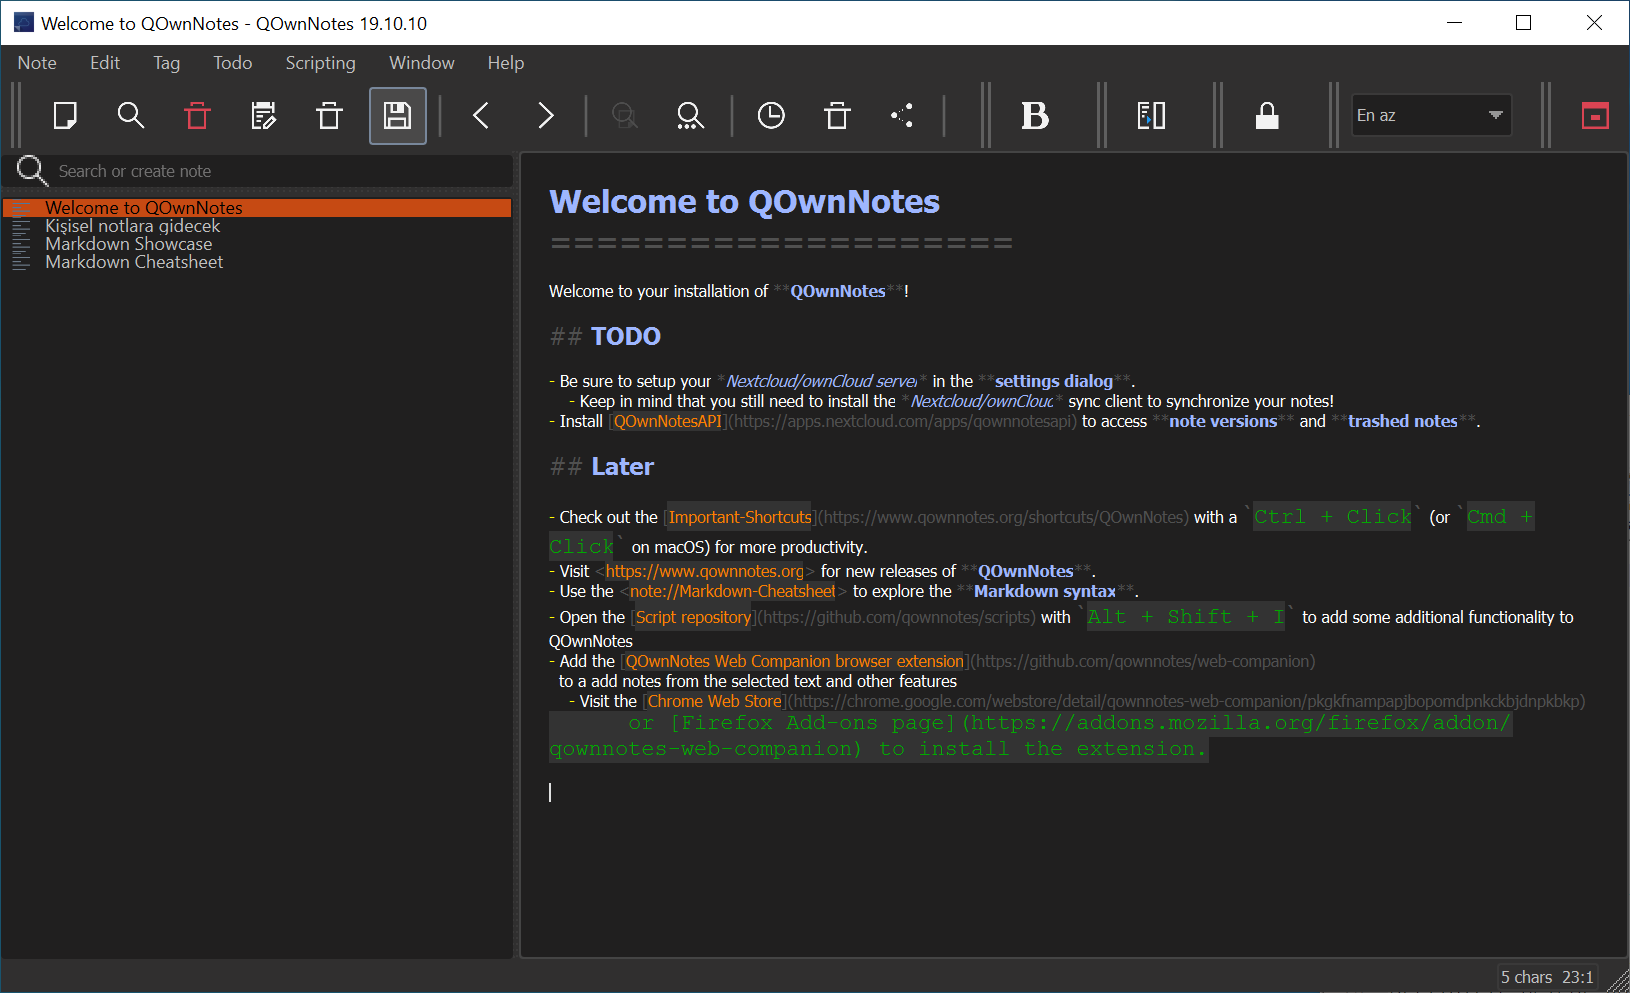Click the greyed-out search text icon
The width and height of the screenshot is (1630, 993).
625,116
